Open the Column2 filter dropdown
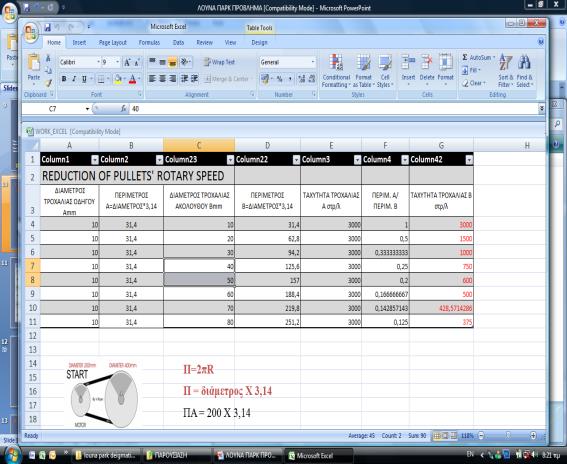Image resolution: width=567 pixels, height=464 pixels. coord(159,159)
